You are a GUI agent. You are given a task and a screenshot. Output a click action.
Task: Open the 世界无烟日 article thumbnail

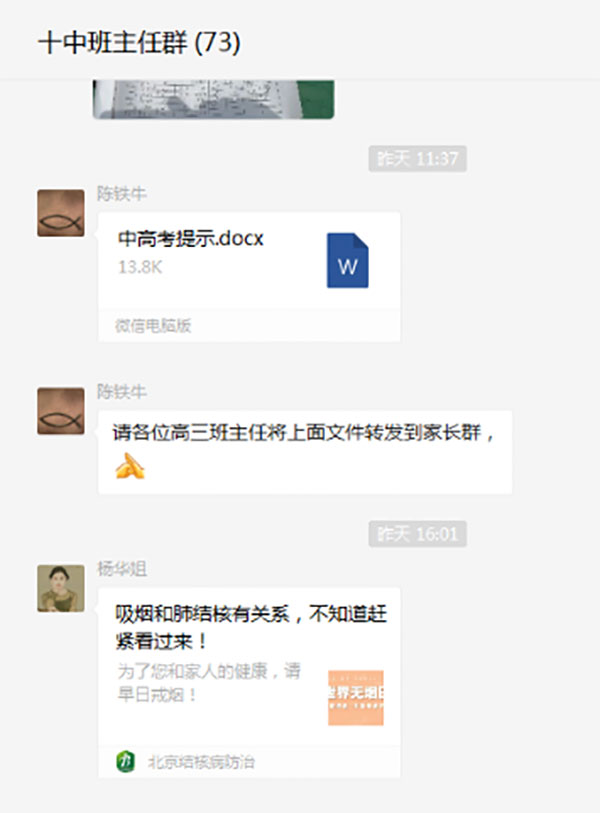click(356, 698)
